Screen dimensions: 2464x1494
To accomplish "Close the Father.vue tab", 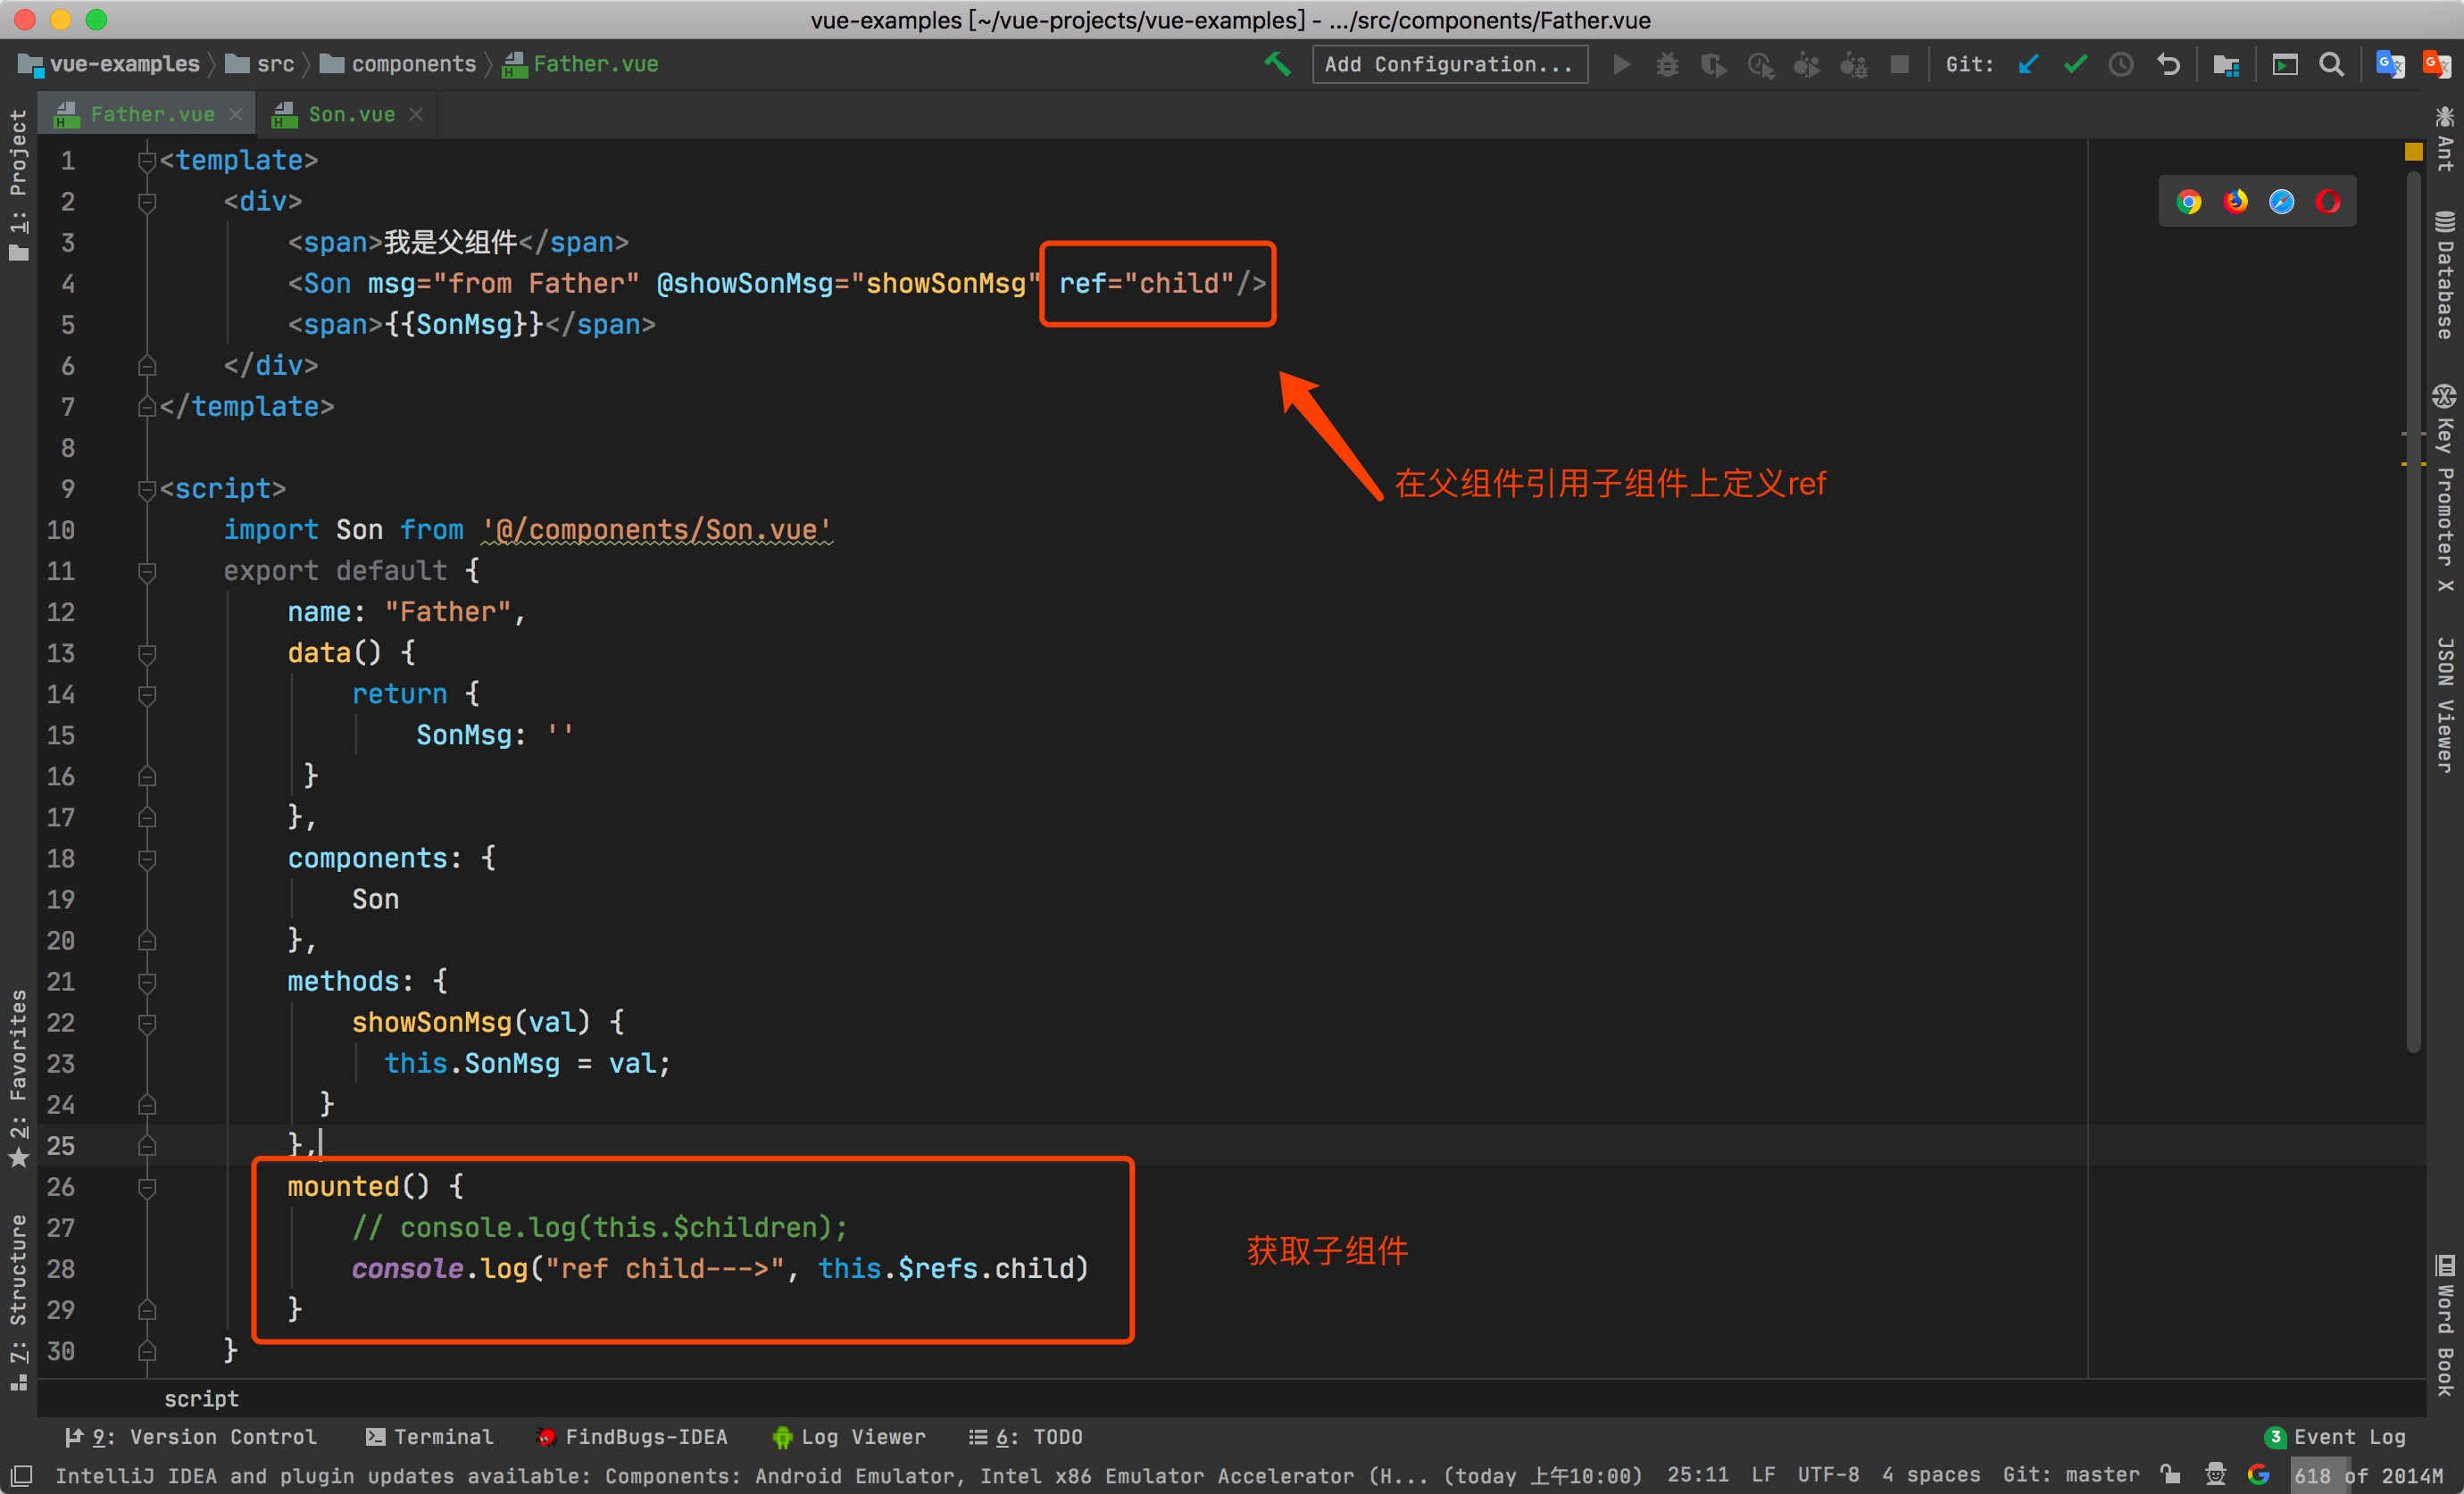I will 236,114.
